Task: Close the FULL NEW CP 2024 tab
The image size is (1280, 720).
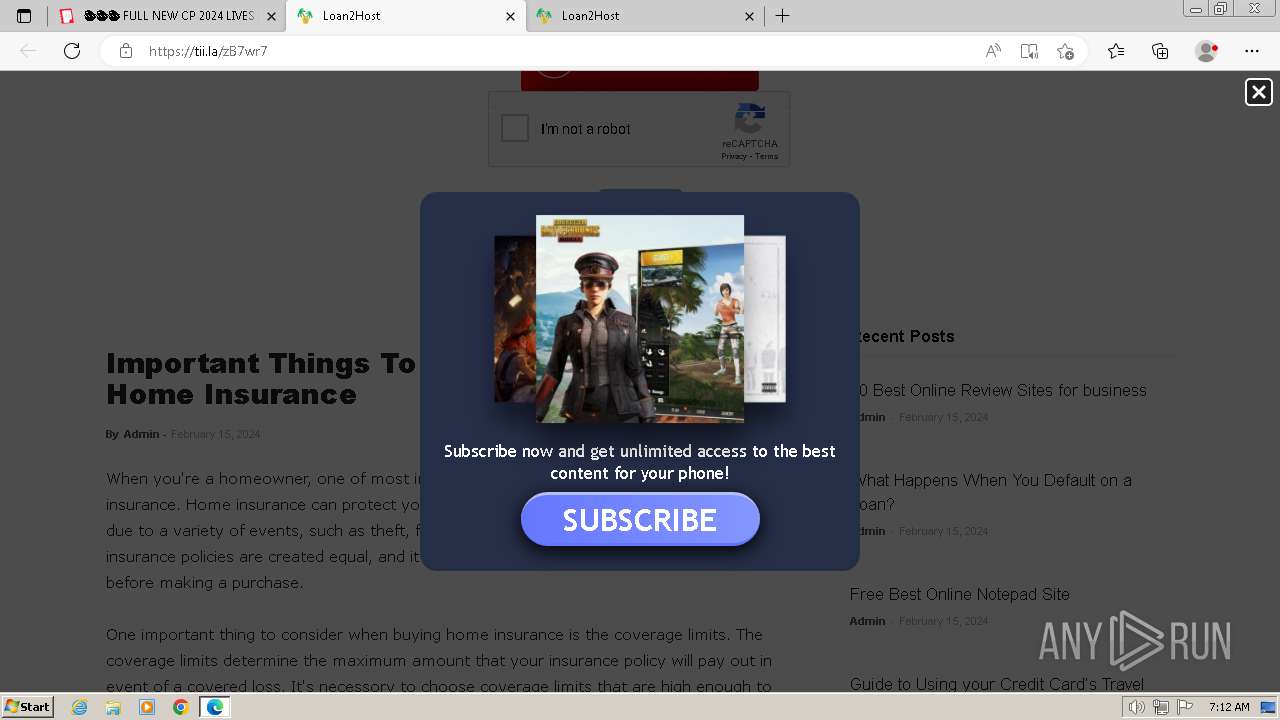Action: point(271,16)
